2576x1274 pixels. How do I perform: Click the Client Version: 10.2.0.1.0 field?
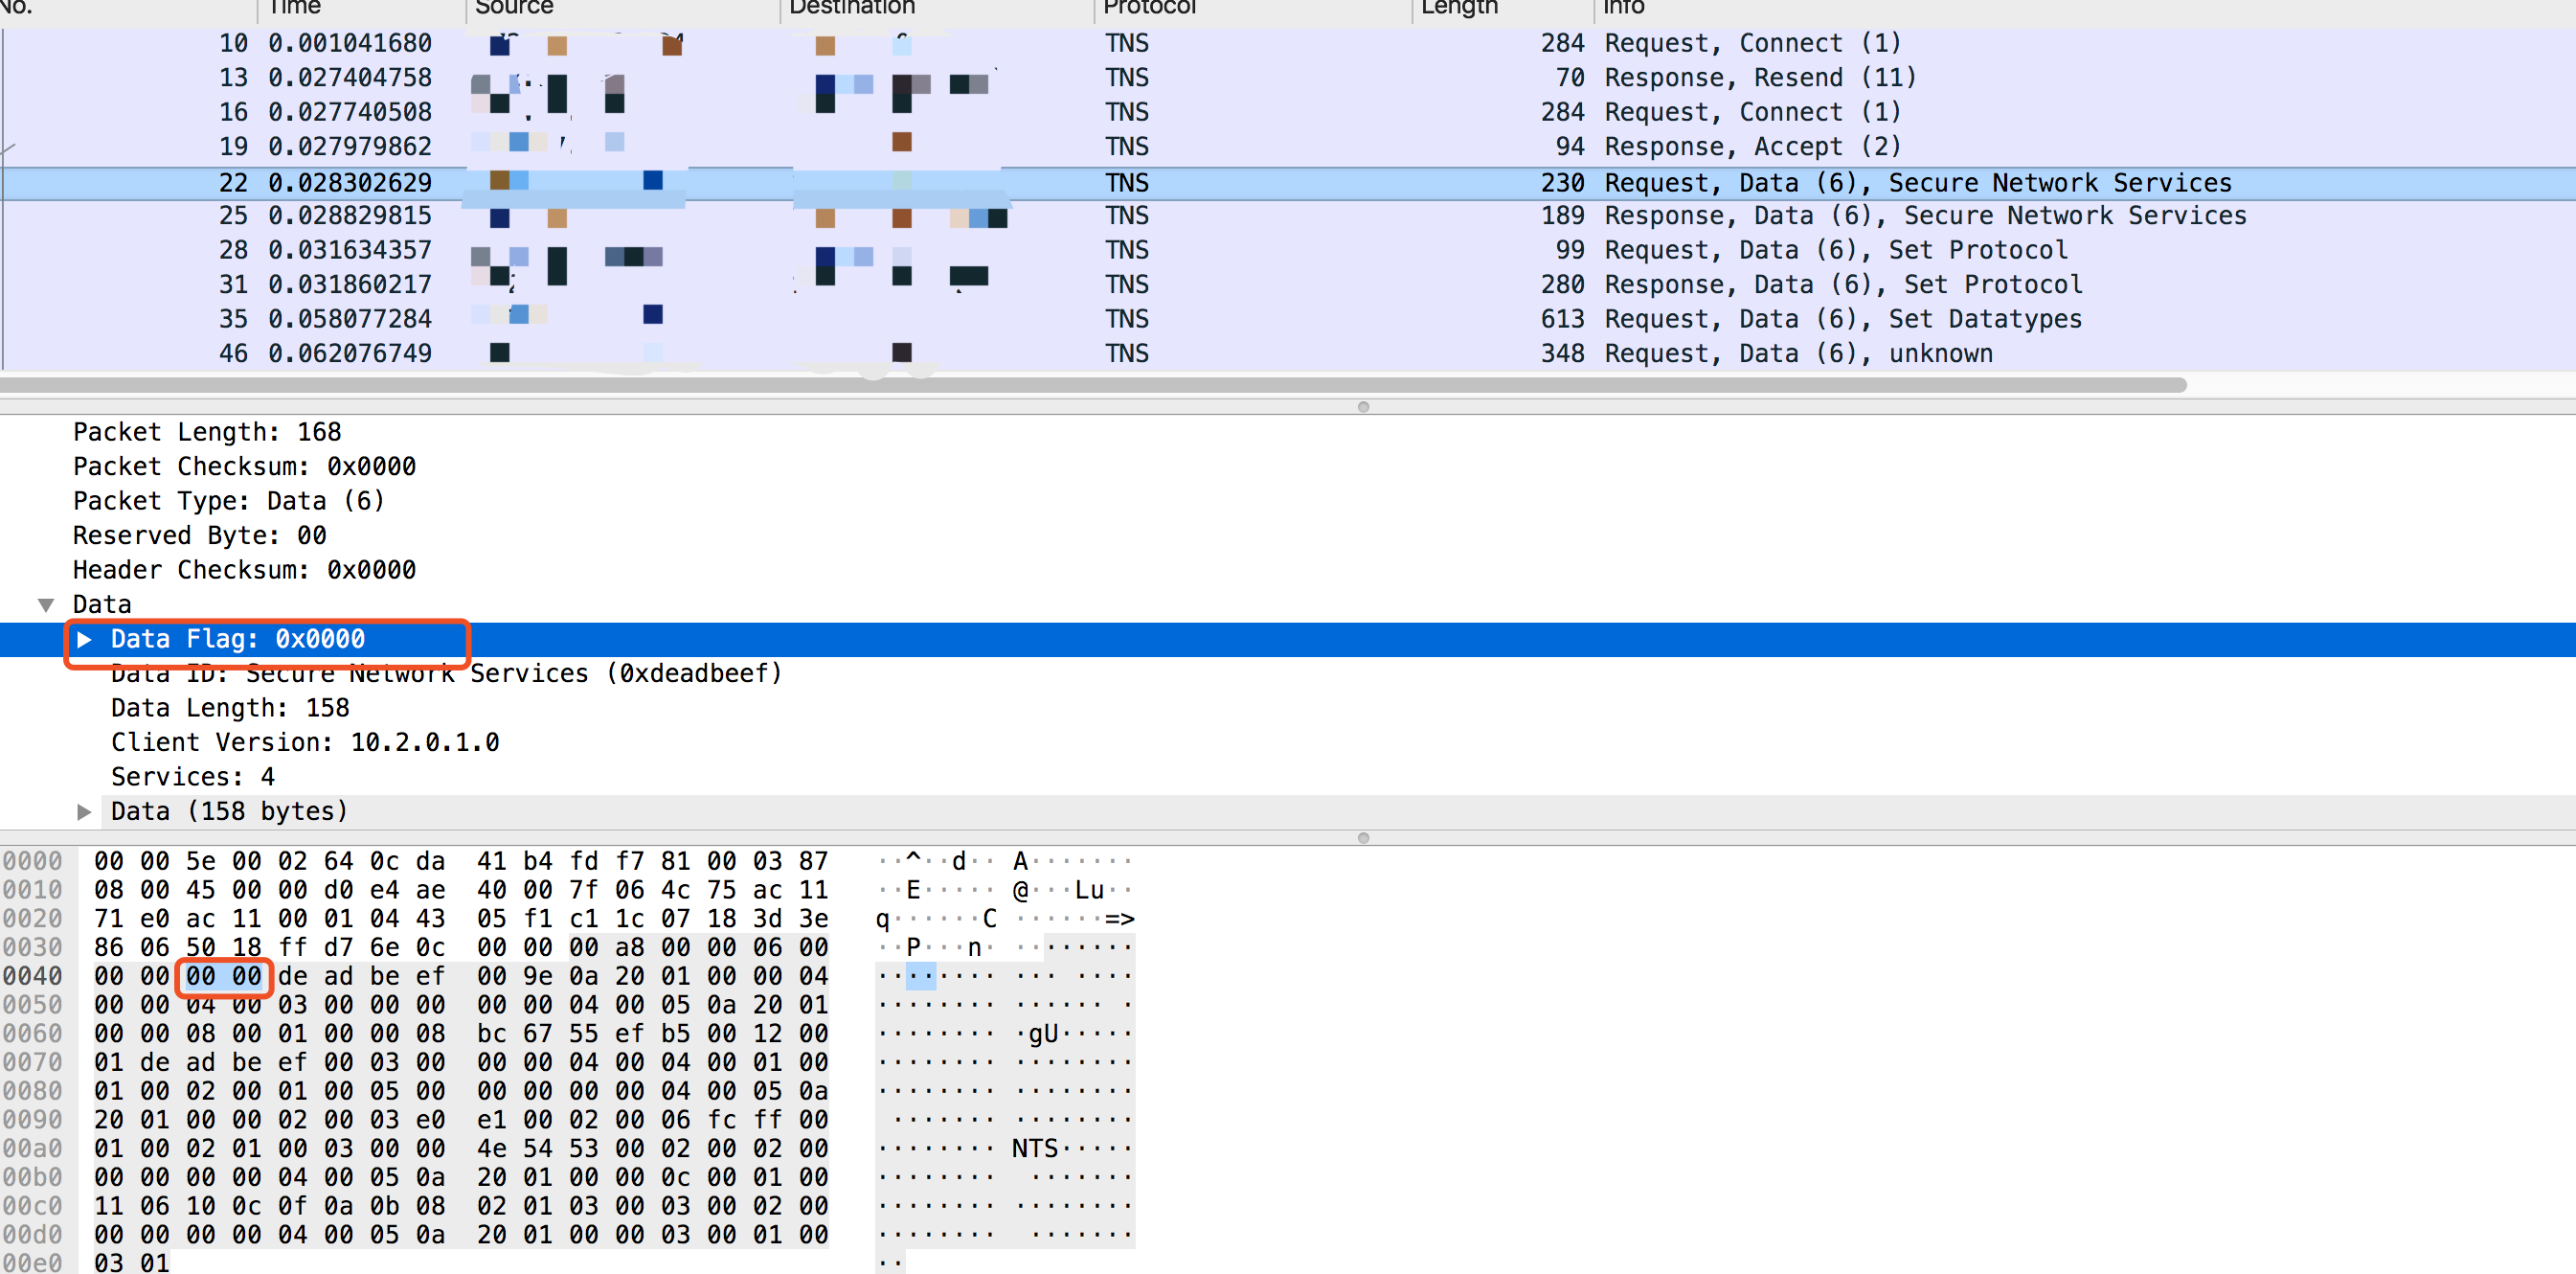coord(305,743)
